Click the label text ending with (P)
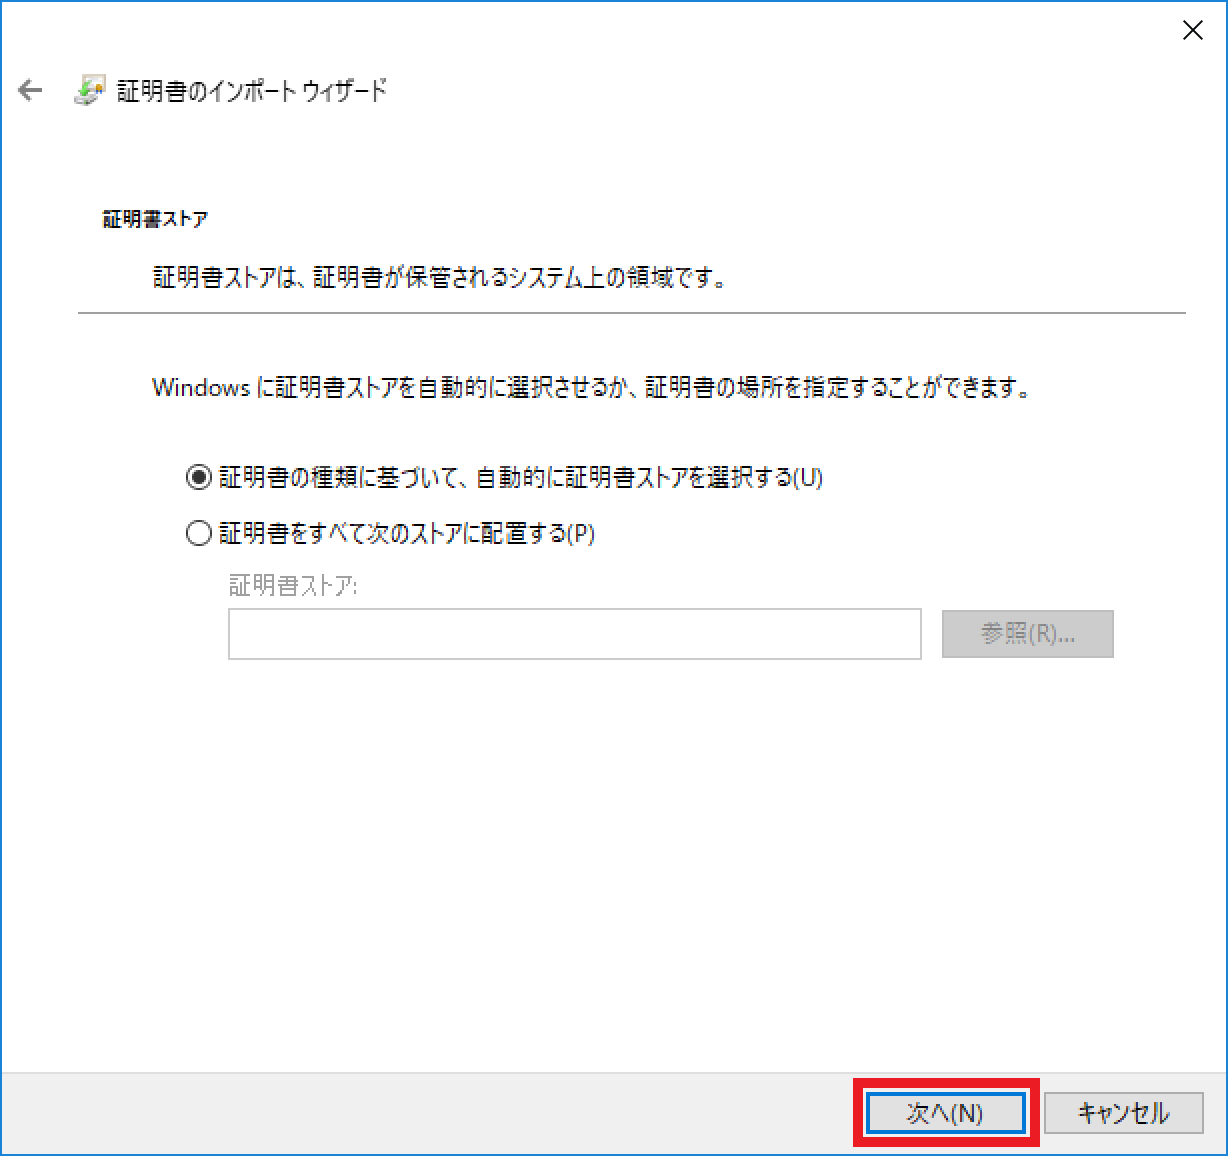 click(x=407, y=534)
